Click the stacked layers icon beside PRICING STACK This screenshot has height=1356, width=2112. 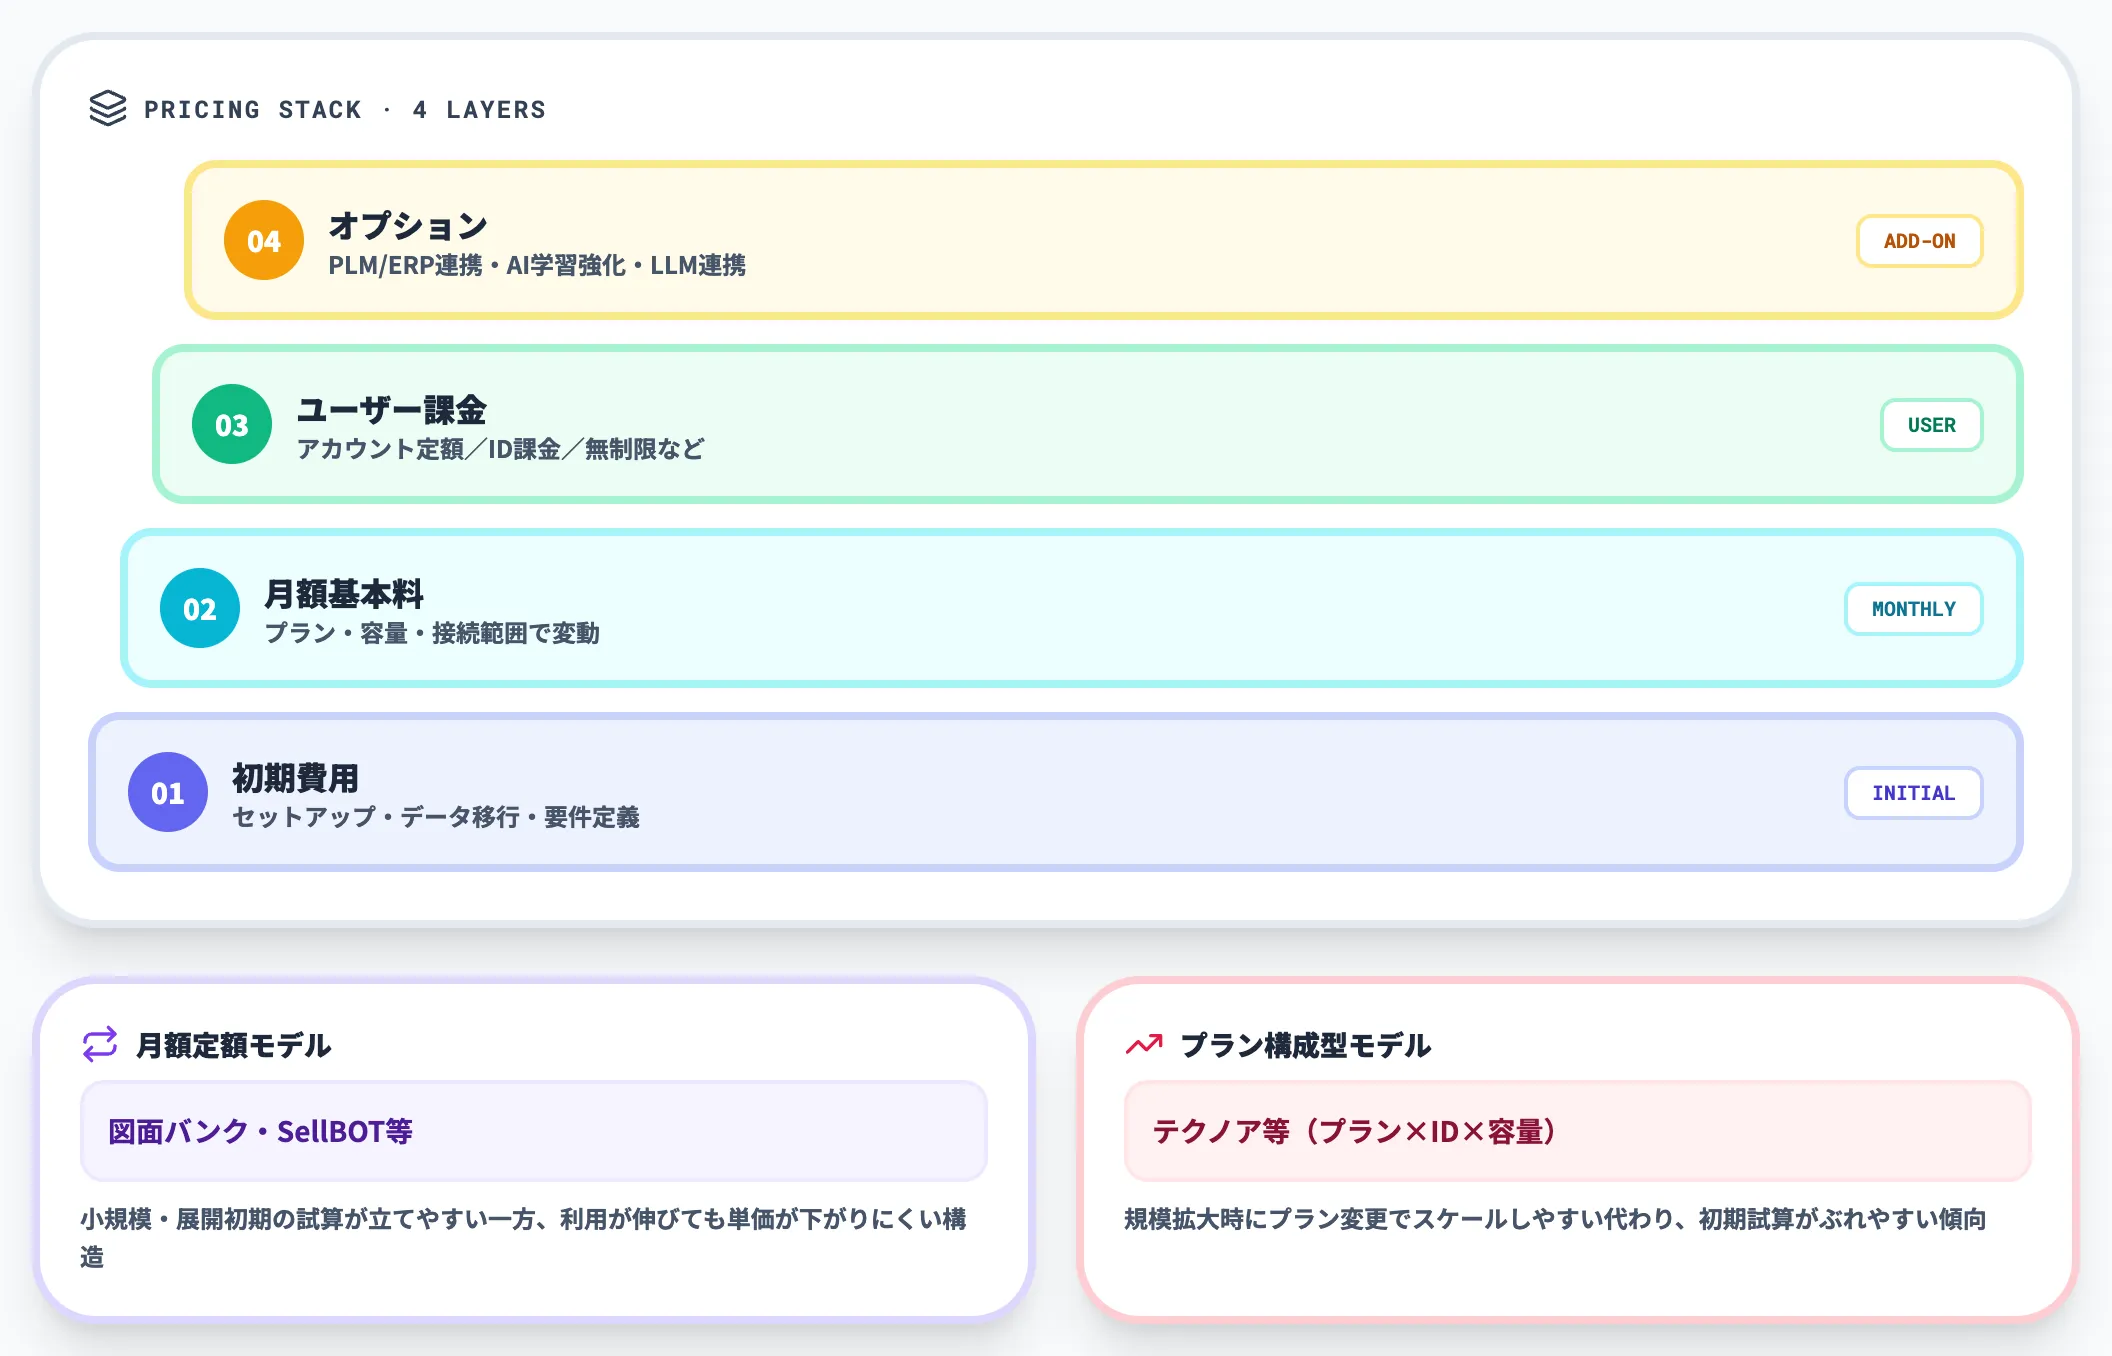[108, 108]
